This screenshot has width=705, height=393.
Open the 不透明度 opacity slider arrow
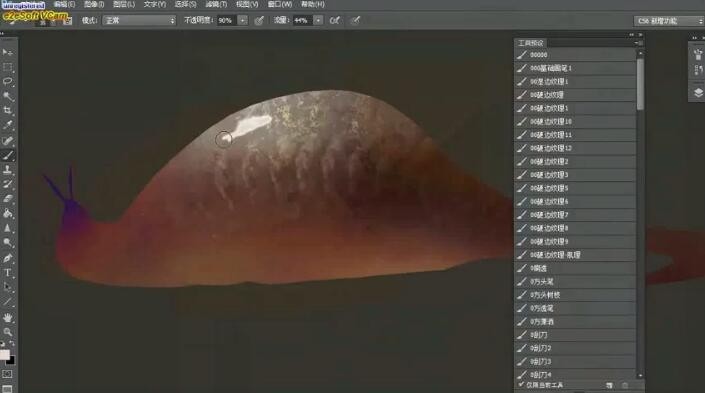pos(242,20)
